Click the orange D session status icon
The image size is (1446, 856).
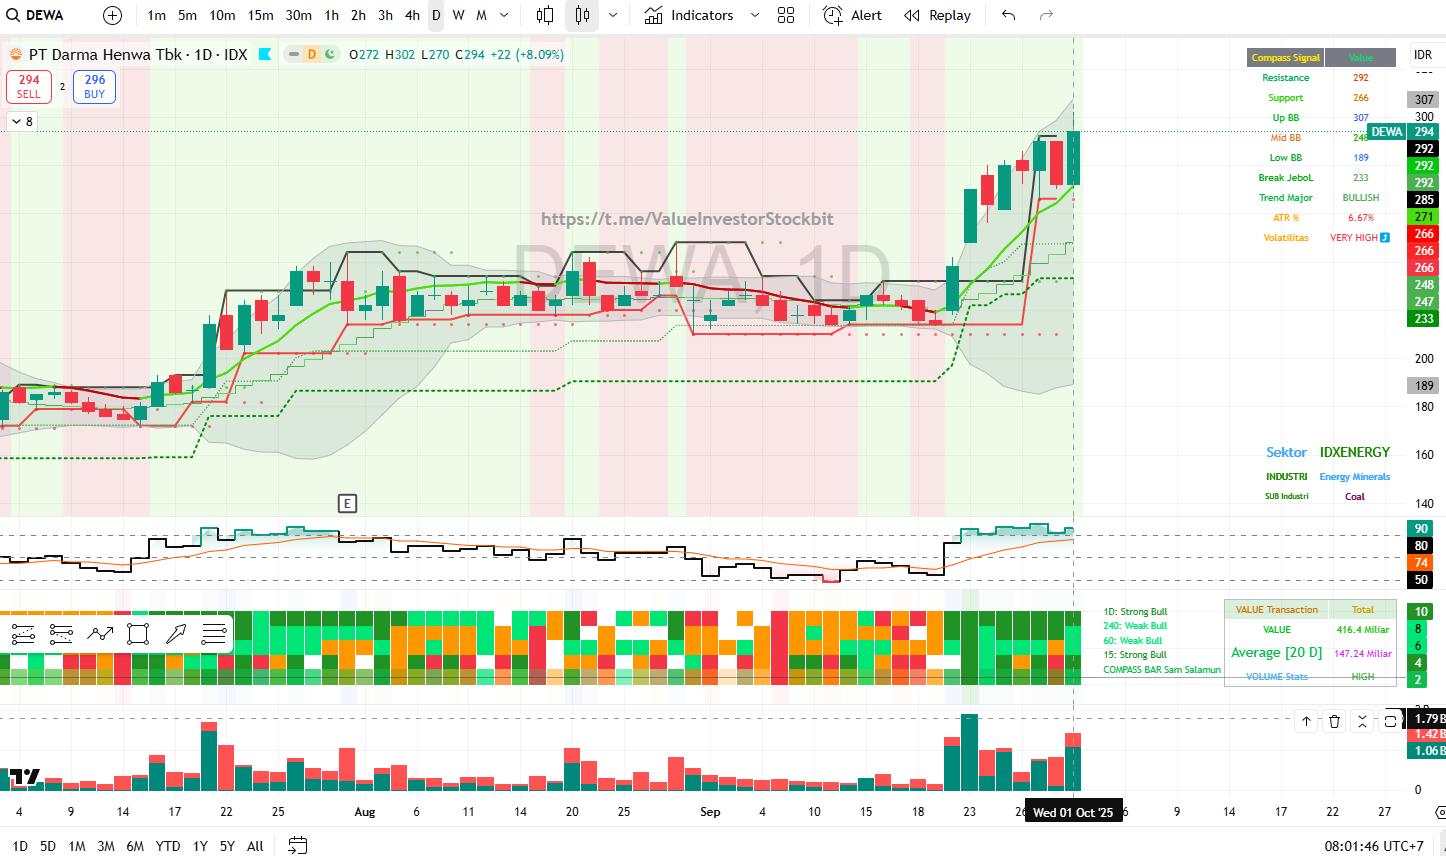click(312, 54)
